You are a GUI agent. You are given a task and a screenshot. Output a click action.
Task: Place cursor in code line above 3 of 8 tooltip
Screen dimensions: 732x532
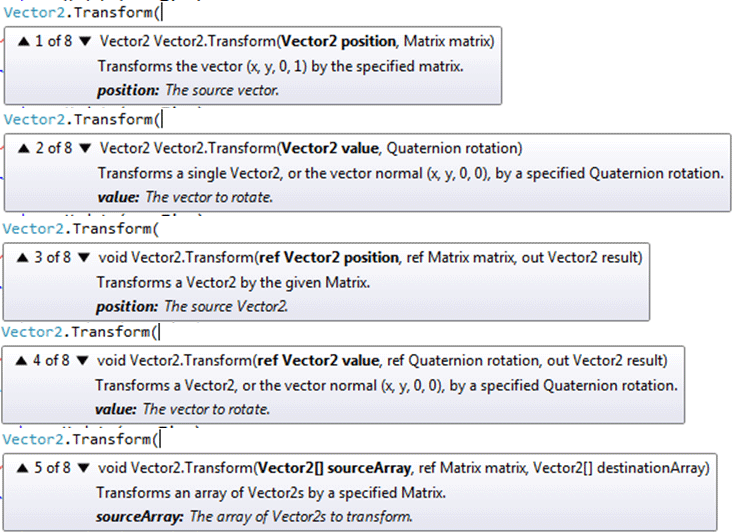click(80, 228)
